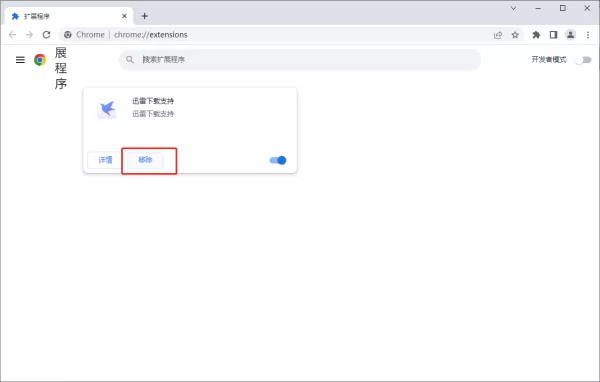Minimize the Chrome window
600x382 pixels.
[x=538, y=8]
